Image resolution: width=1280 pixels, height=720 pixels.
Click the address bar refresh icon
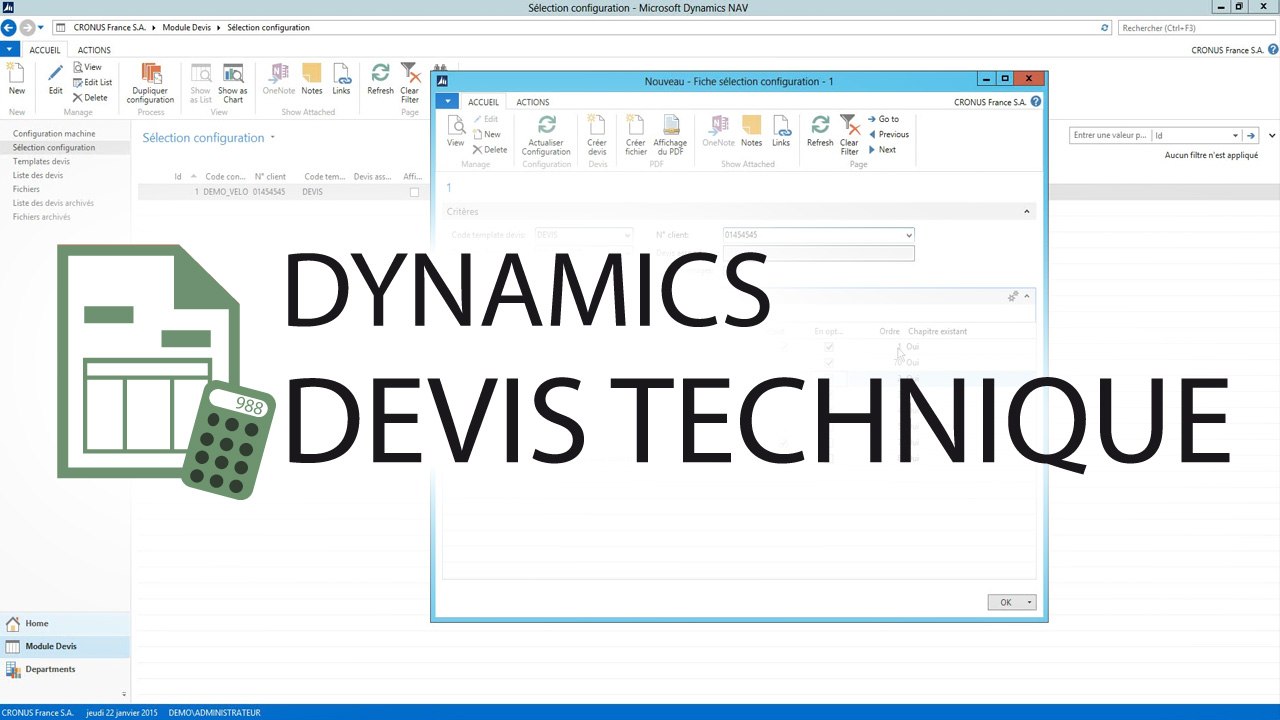(1105, 28)
